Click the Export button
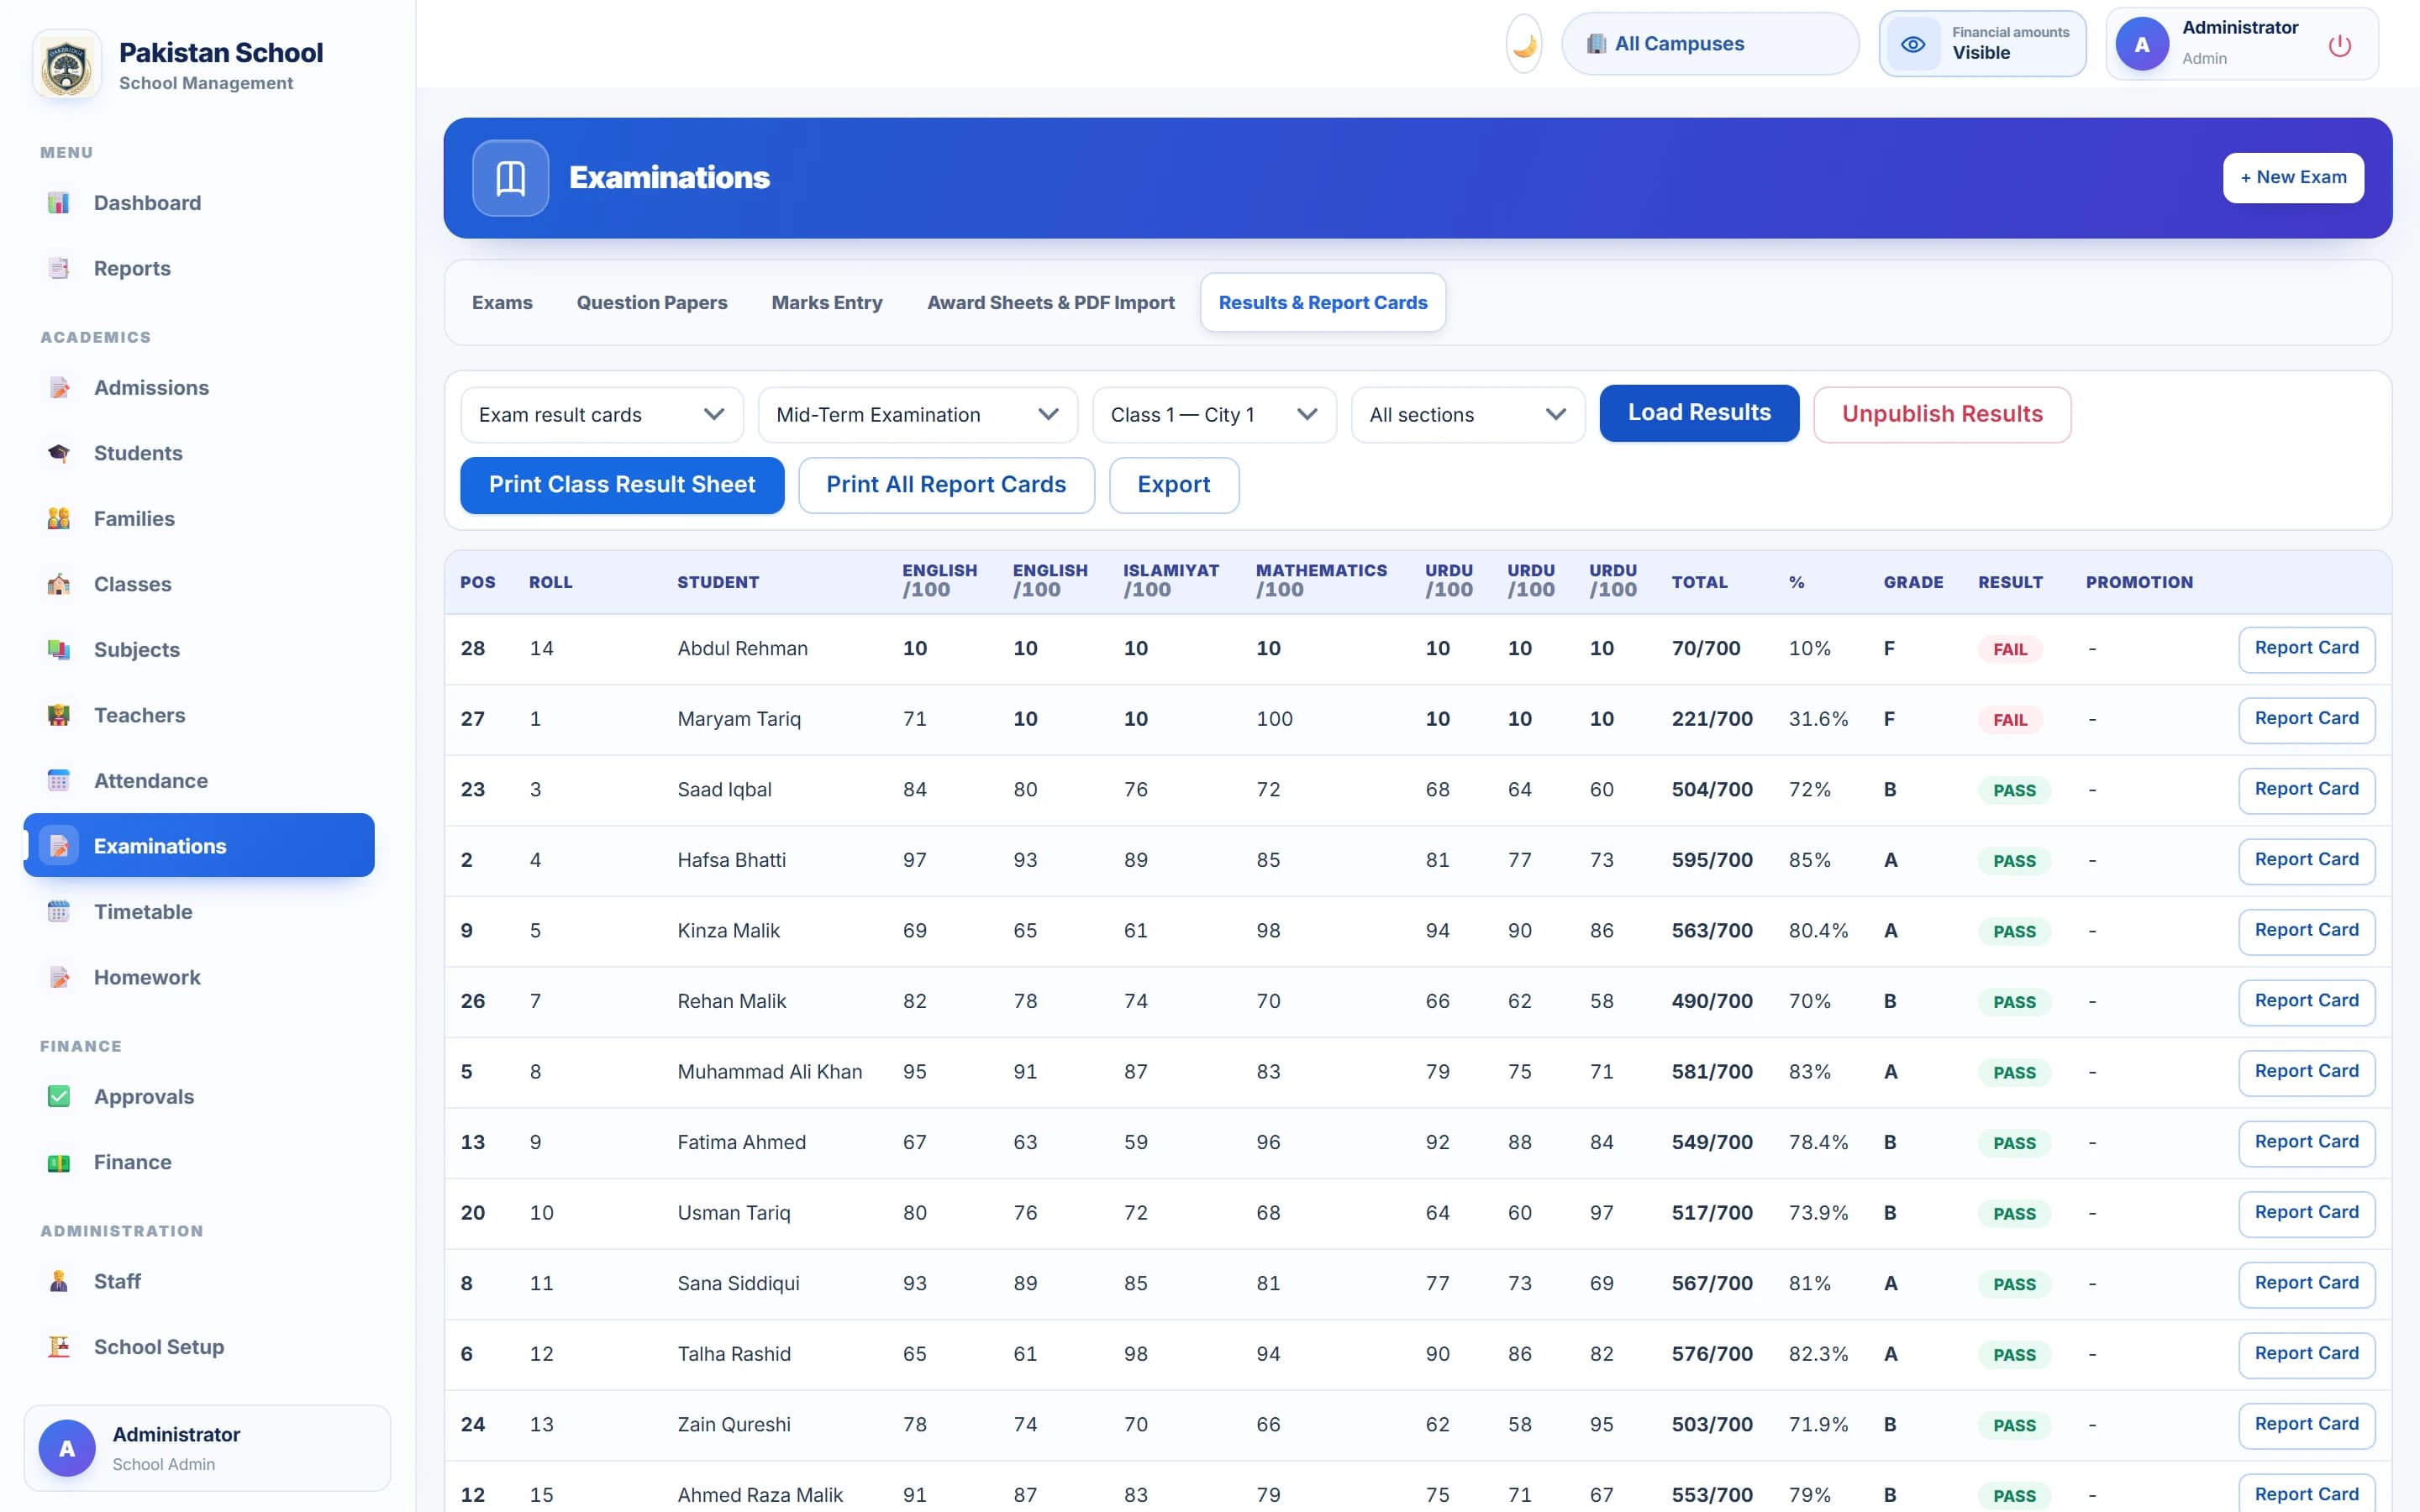Viewport: 2420px width, 1512px height. 1174,486
